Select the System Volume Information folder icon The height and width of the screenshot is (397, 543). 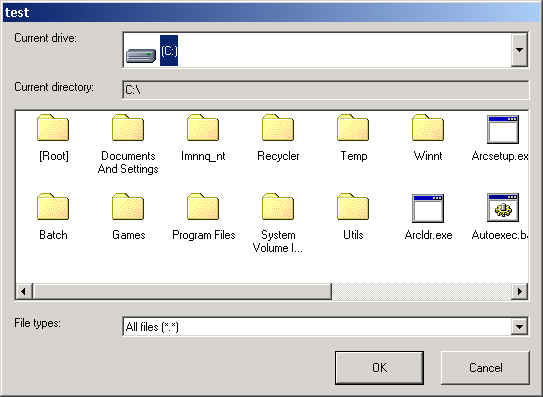click(x=278, y=206)
